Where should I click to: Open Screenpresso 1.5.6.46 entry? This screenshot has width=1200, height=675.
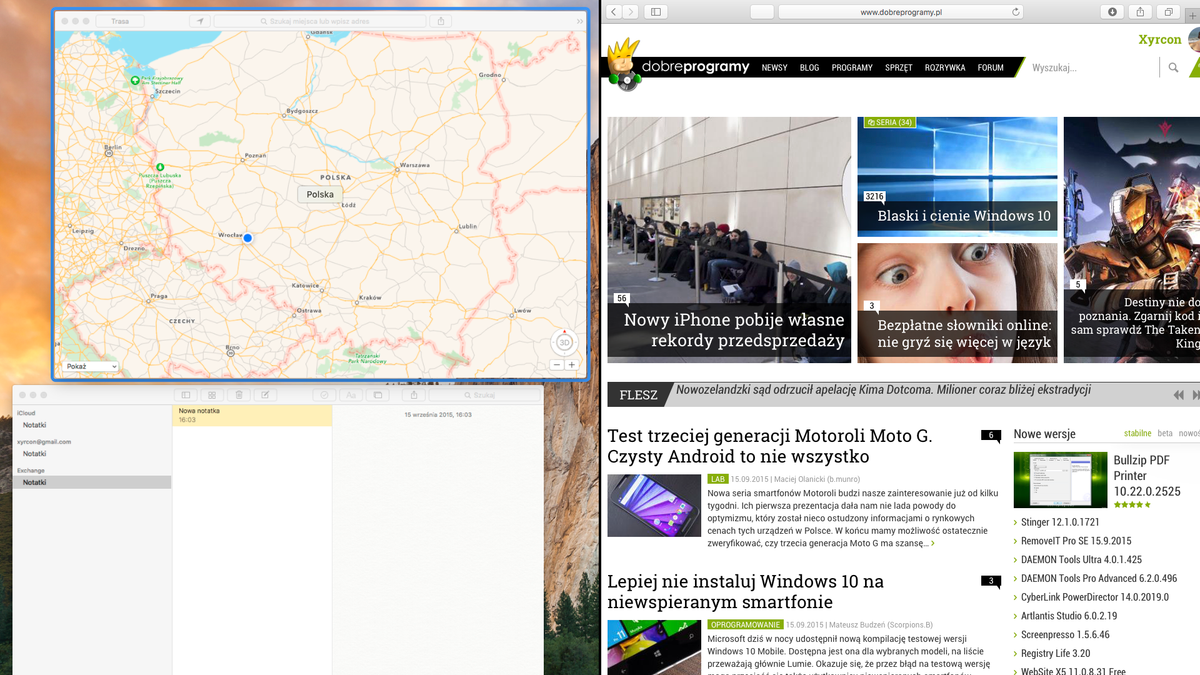[1065, 634]
